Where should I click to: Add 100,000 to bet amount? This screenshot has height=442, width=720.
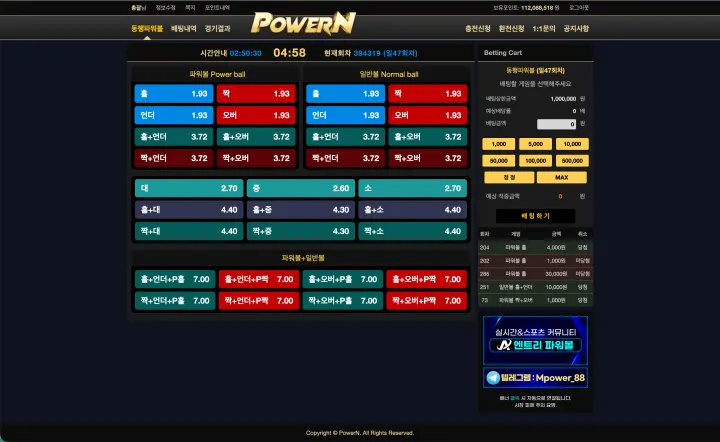[x=535, y=161]
